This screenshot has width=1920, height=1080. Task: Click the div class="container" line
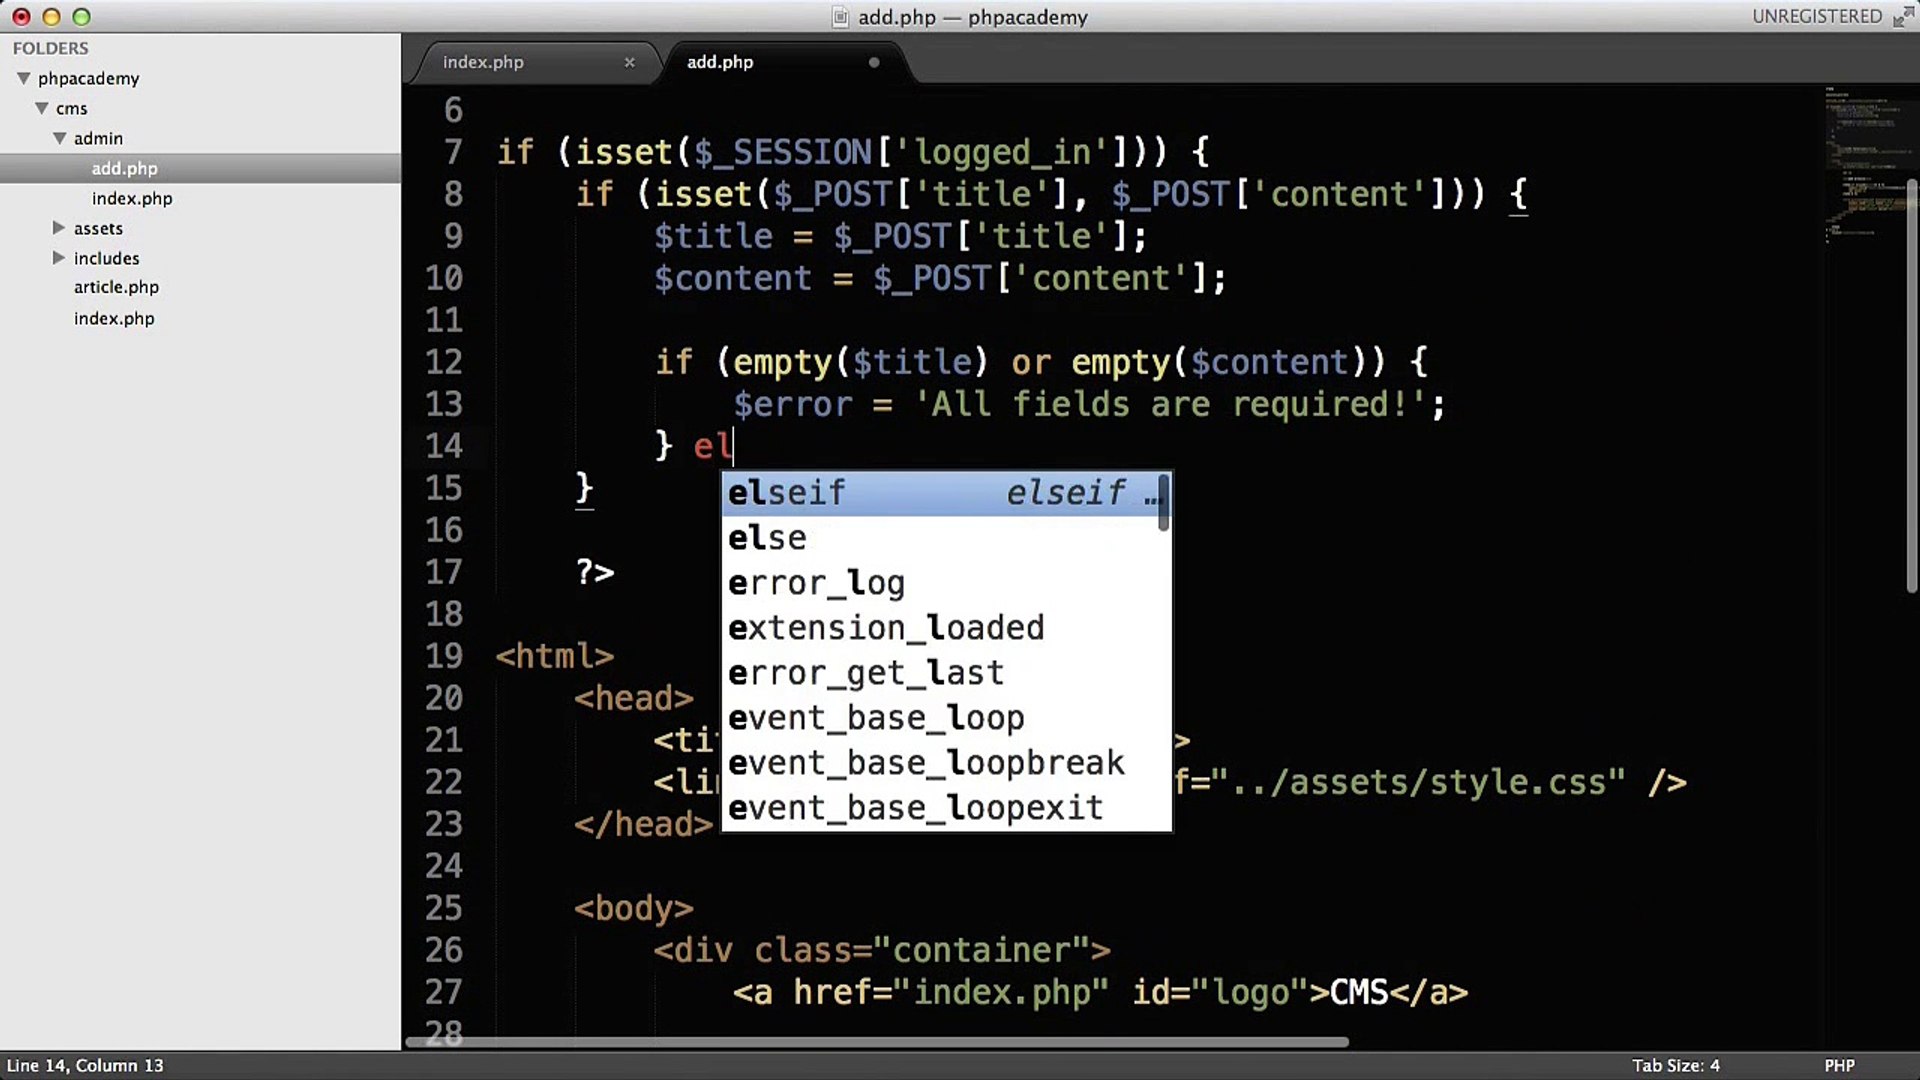coord(882,950)
